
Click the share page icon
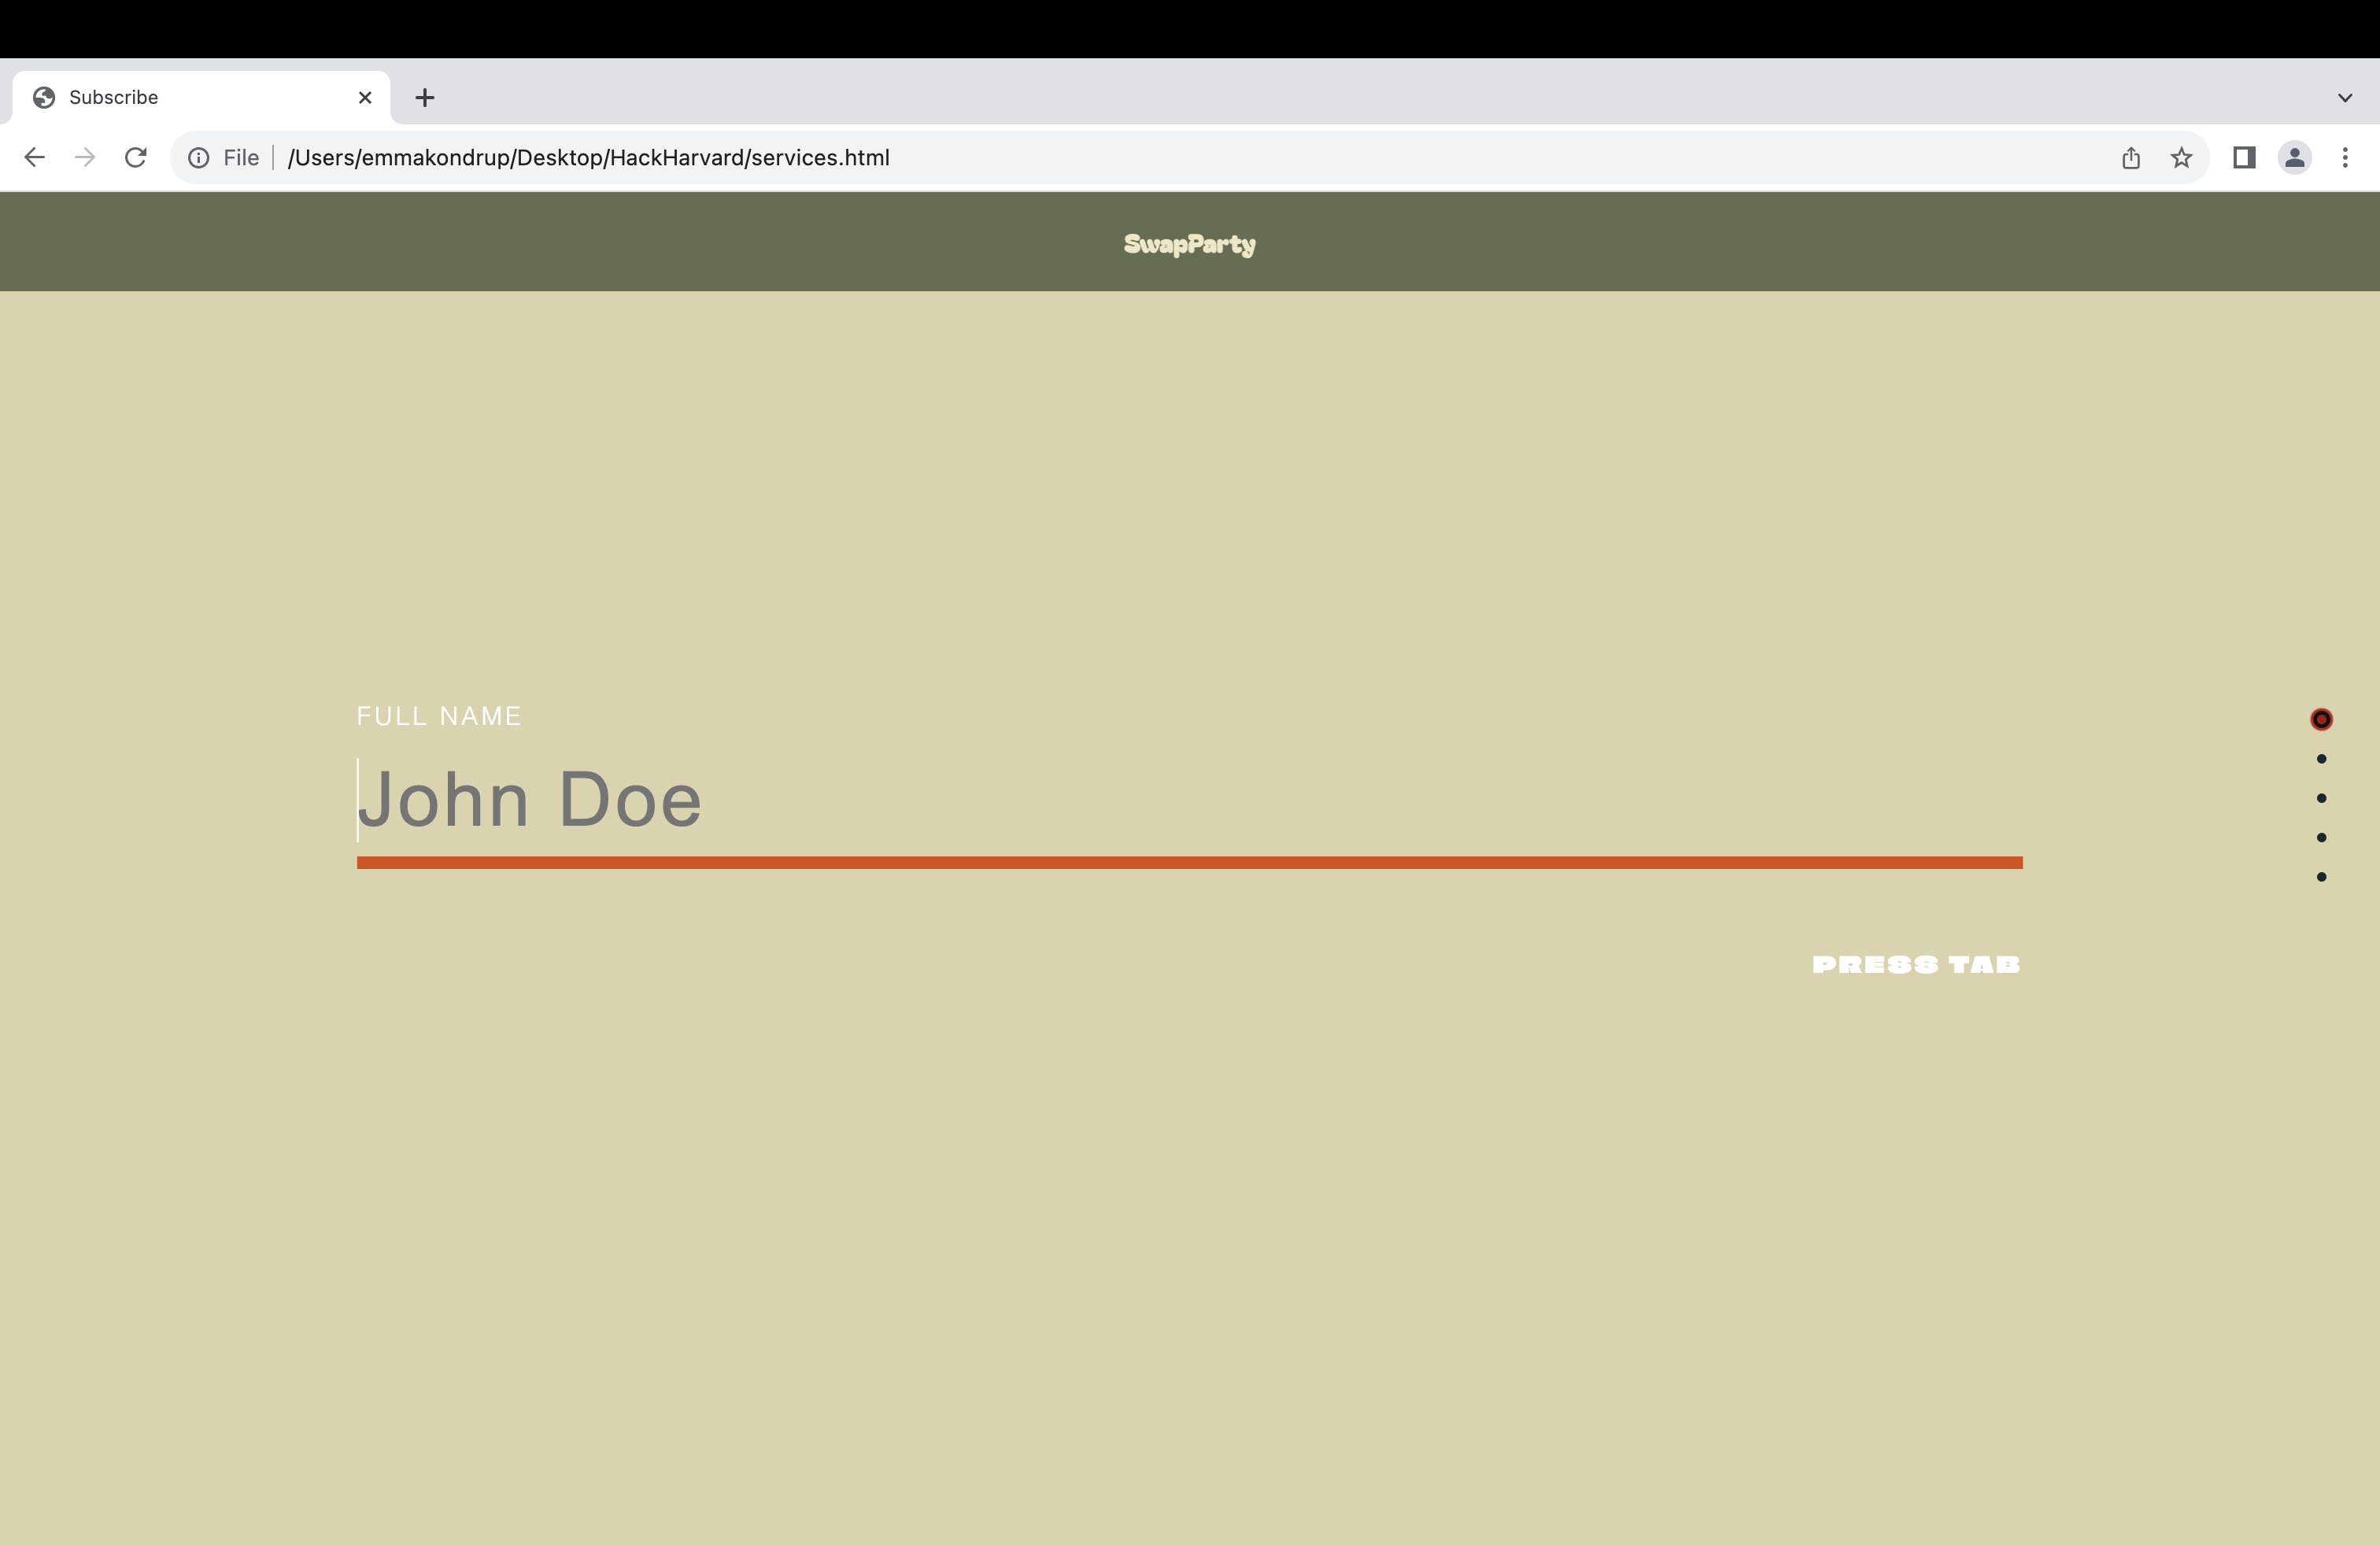click(2131, 158)
